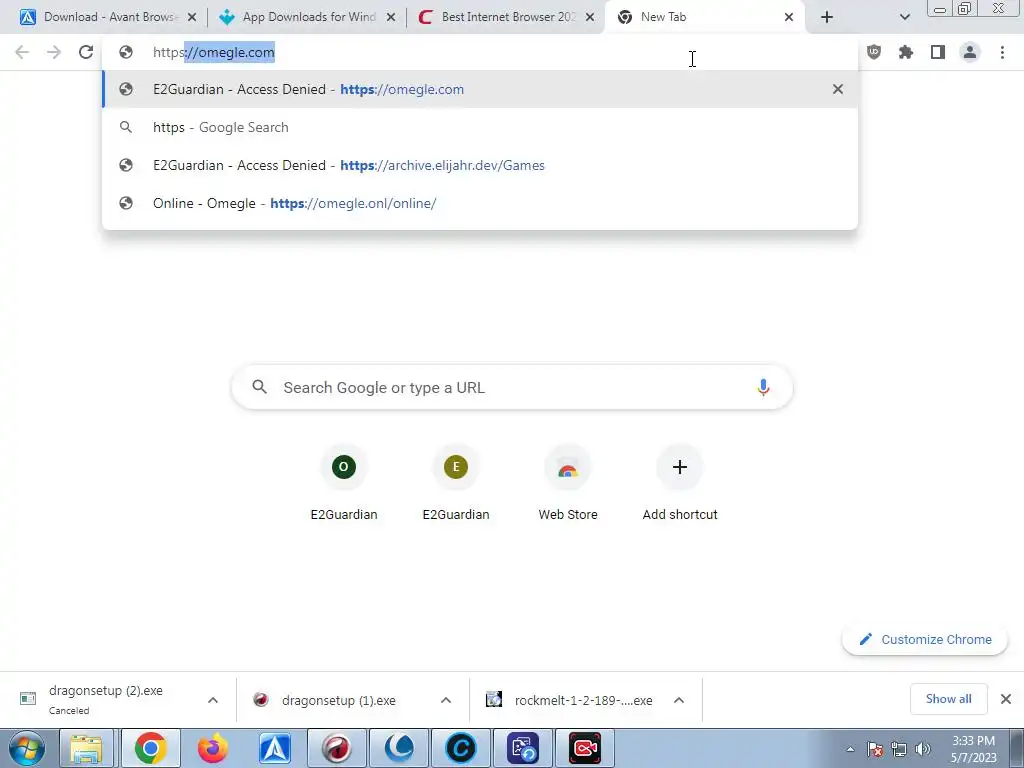
Task: Expand options for rockmelt exe download
Action: (679, 700)
